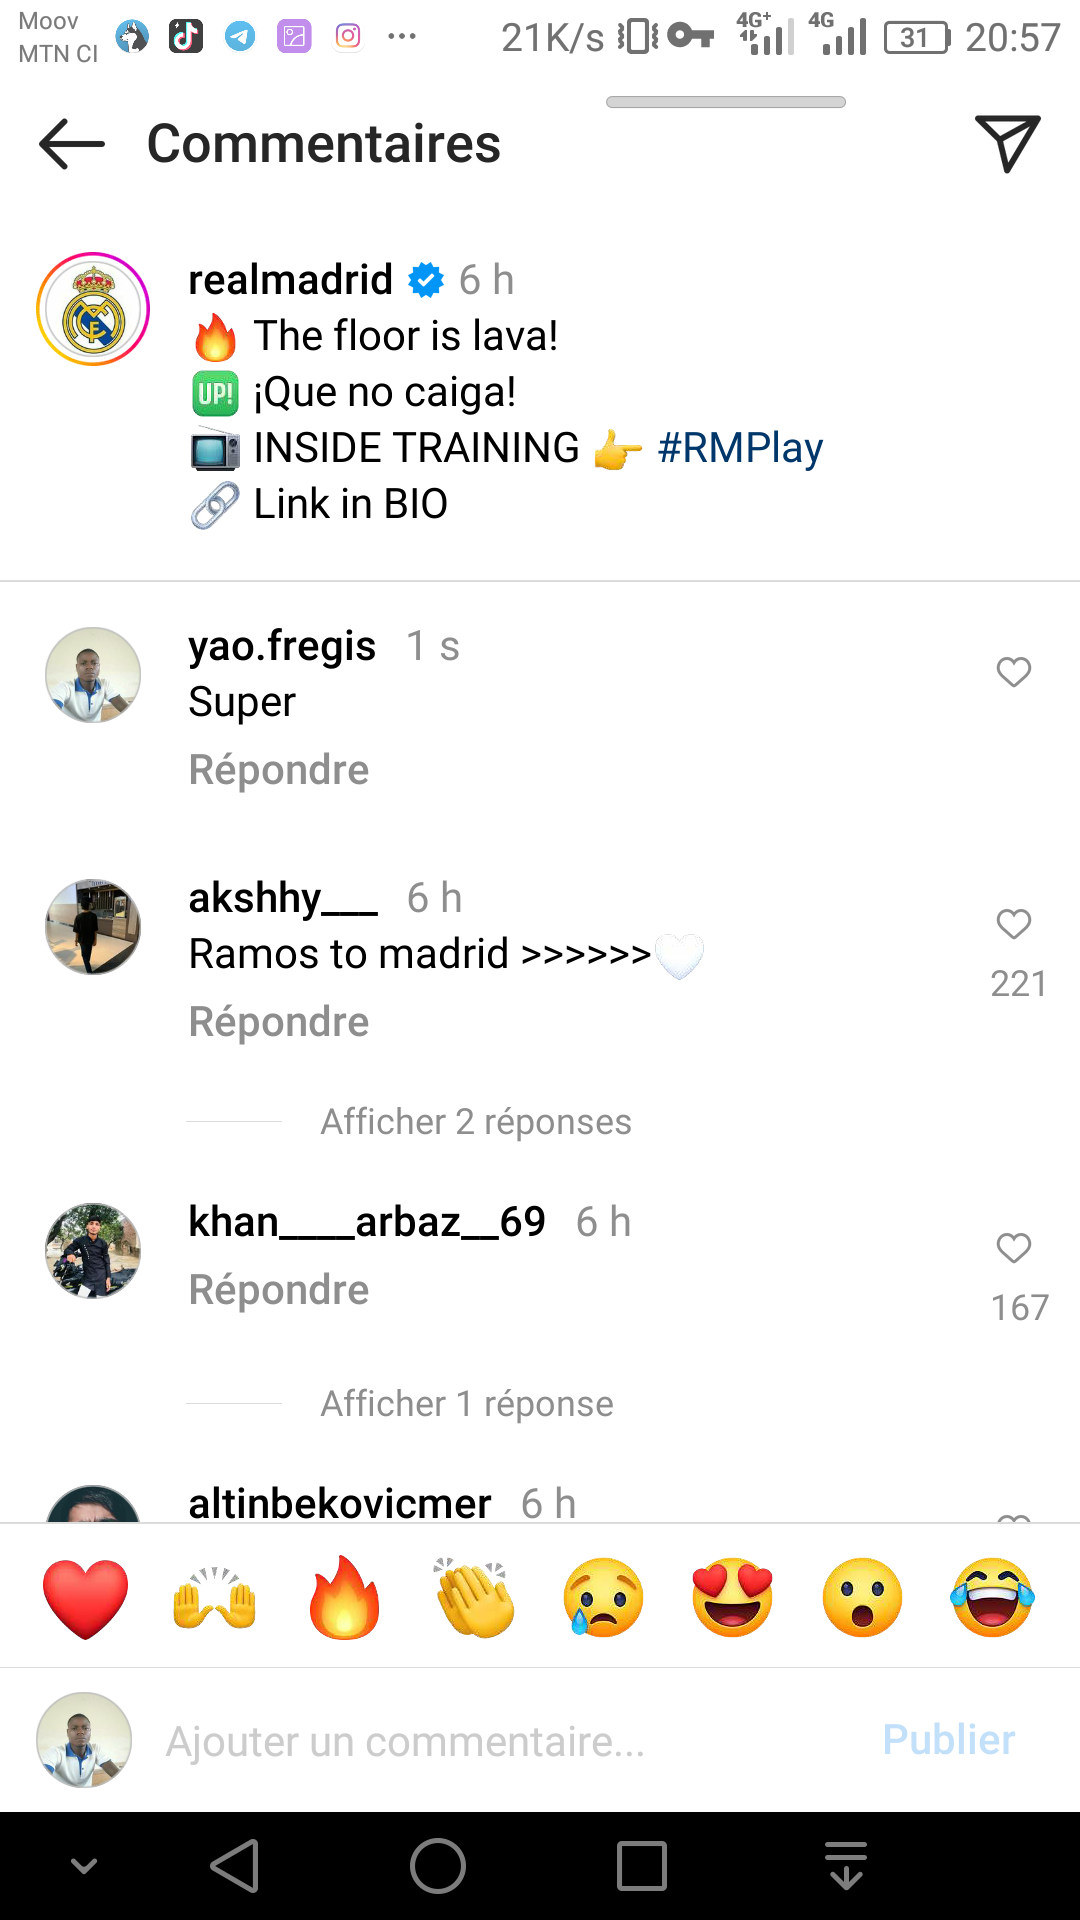Like akshhy___'s Ramos to madrid comment
The height and width of the screenshot is (1920, 1080).
coord(1014,924)
